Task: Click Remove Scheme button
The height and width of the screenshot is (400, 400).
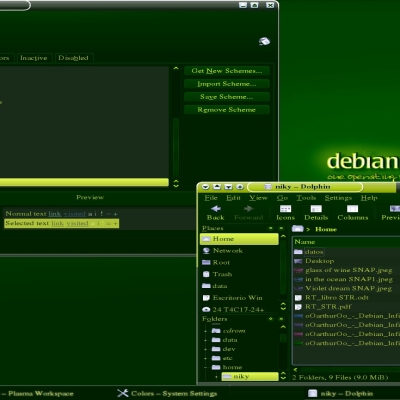Action: tap(227, 110)
